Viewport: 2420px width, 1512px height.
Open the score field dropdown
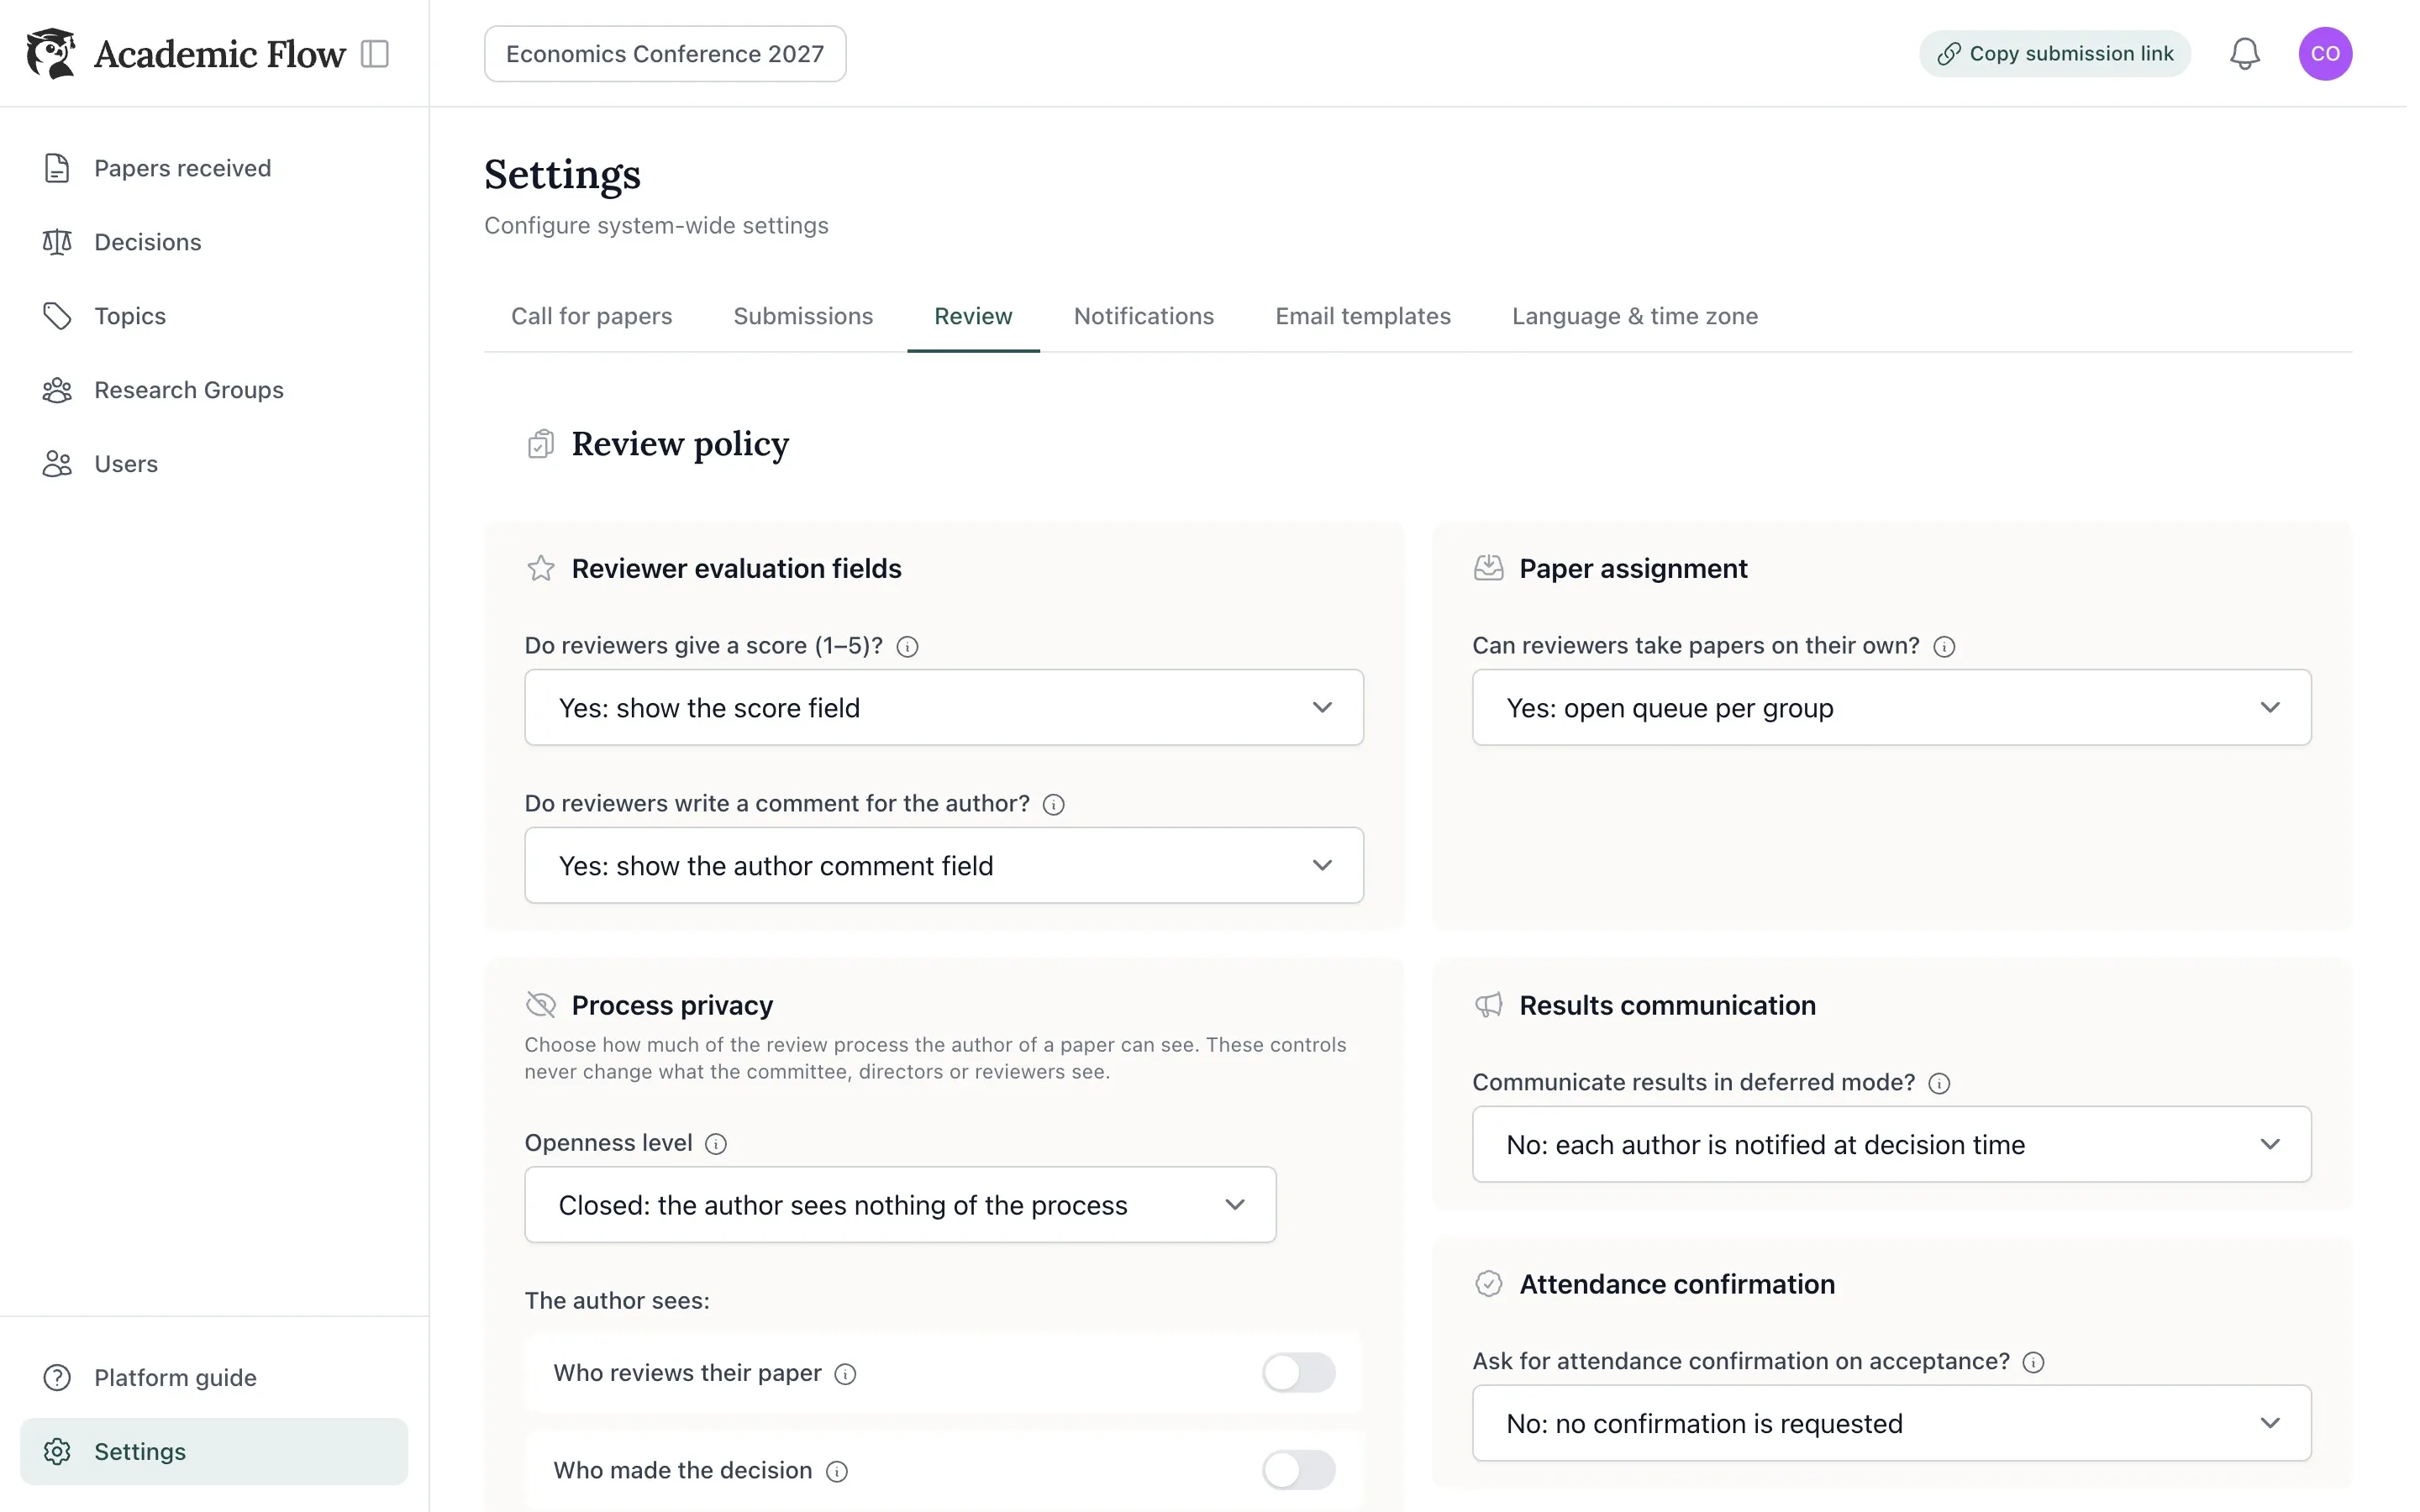pyautogui.click(x=943, y=708)
